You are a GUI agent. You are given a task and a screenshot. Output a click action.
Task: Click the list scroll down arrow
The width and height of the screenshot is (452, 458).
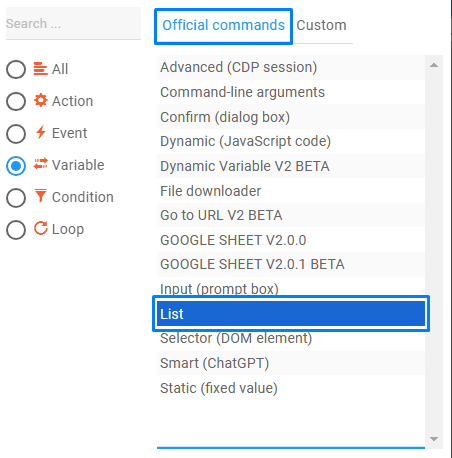pyautogui.click(x=434, y=439)
